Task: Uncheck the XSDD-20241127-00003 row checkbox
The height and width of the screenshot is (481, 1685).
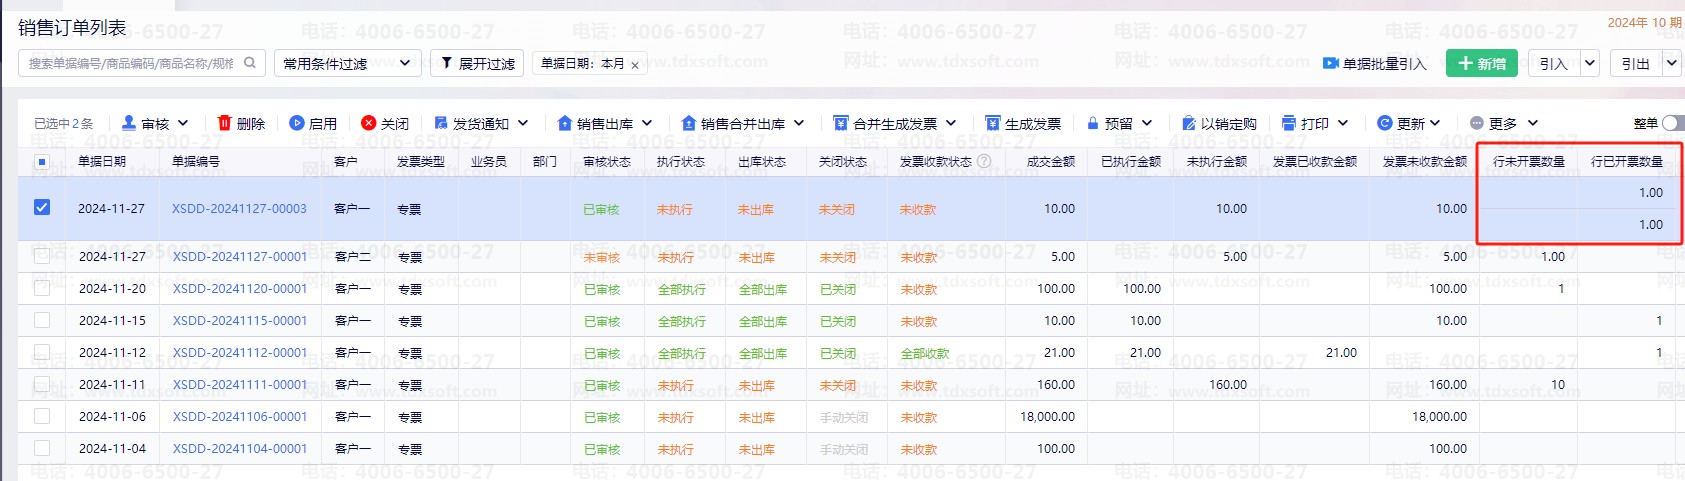Action: 41,208
